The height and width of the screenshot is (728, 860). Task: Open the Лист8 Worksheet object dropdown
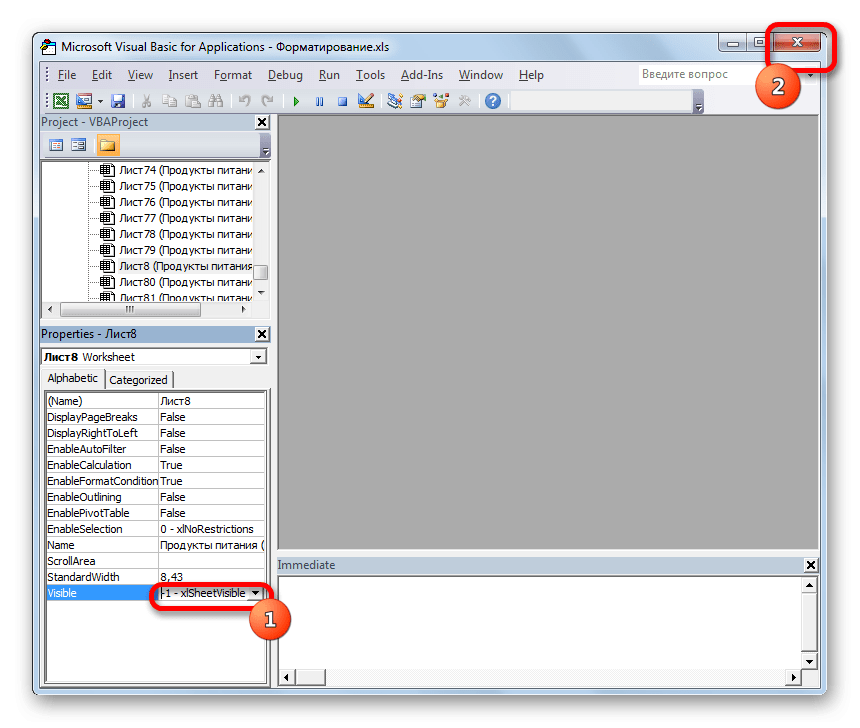pyautogui.click(x=258, y=357)
